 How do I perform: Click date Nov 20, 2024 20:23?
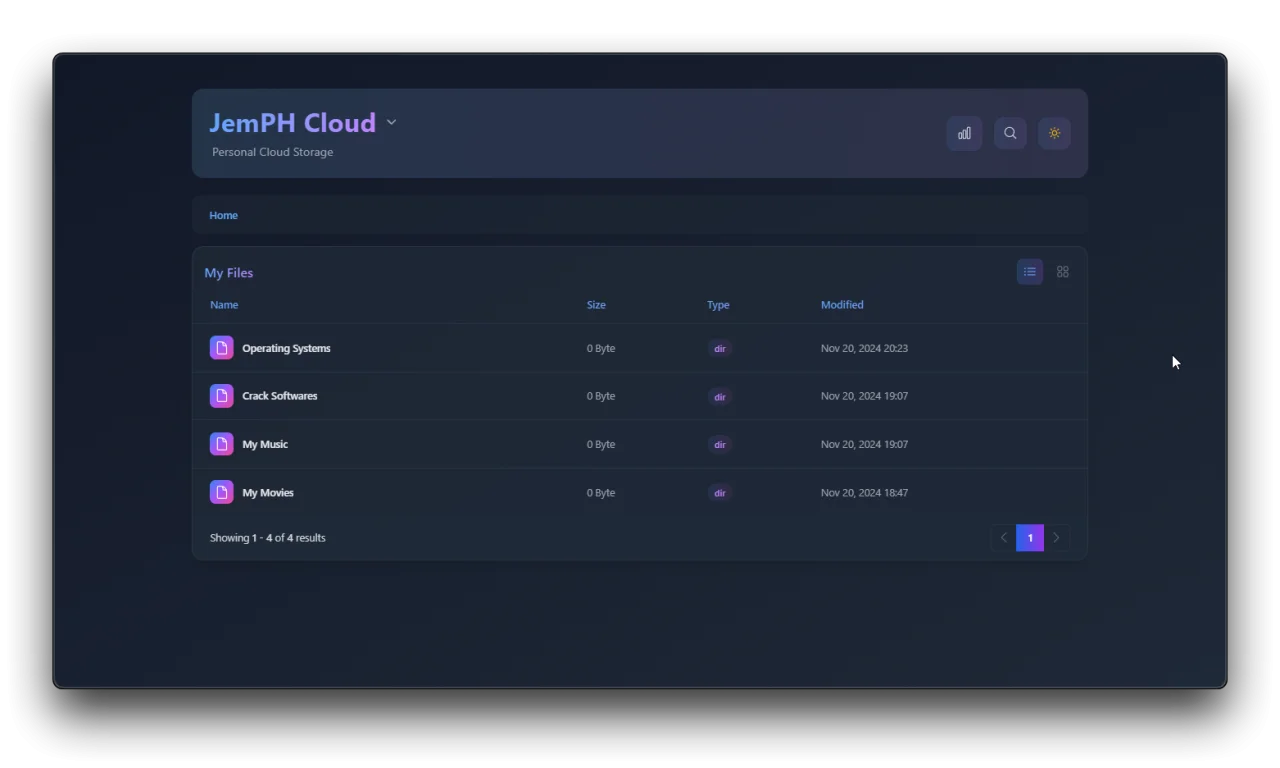[864, 349]
